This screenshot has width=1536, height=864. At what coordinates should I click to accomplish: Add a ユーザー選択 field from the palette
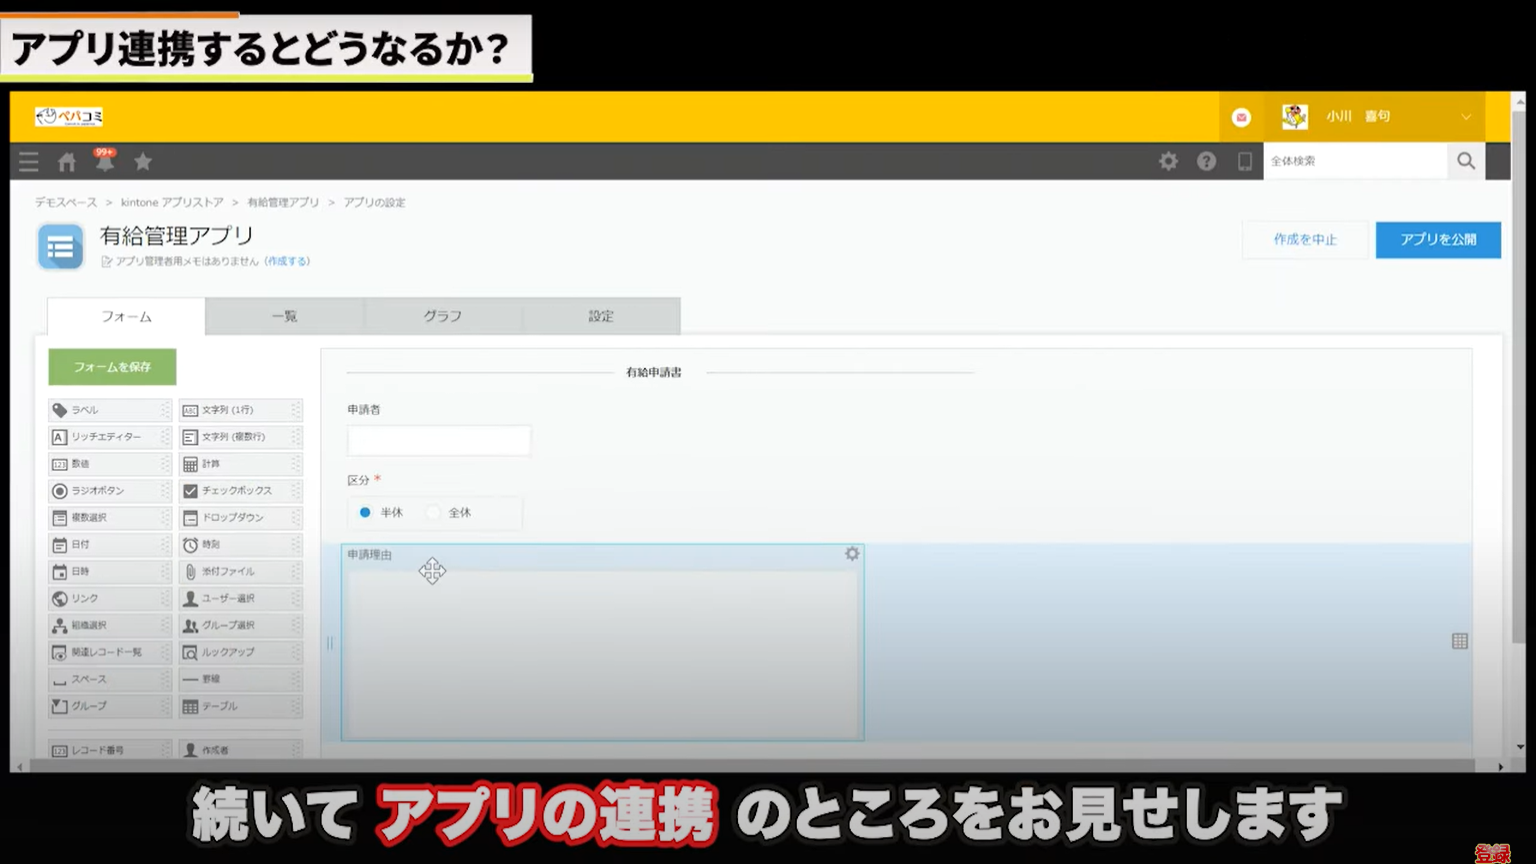pyautogui.click(x=231, y=598)
